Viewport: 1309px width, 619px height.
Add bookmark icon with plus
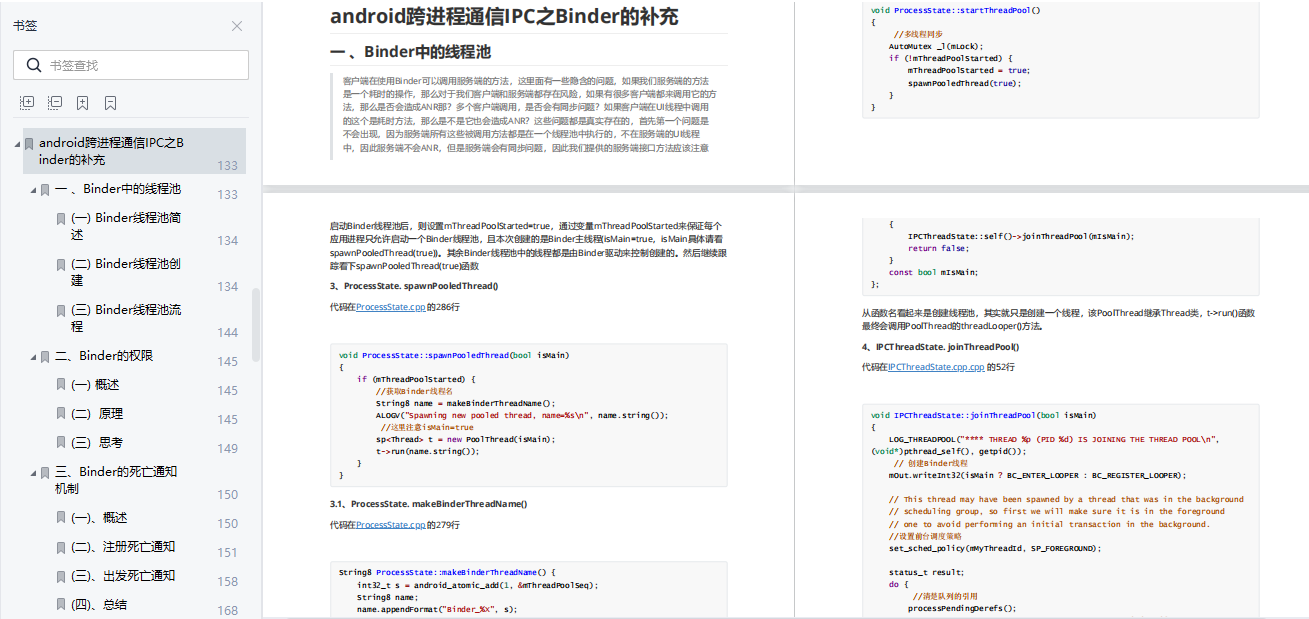click(x=83, y=102)
